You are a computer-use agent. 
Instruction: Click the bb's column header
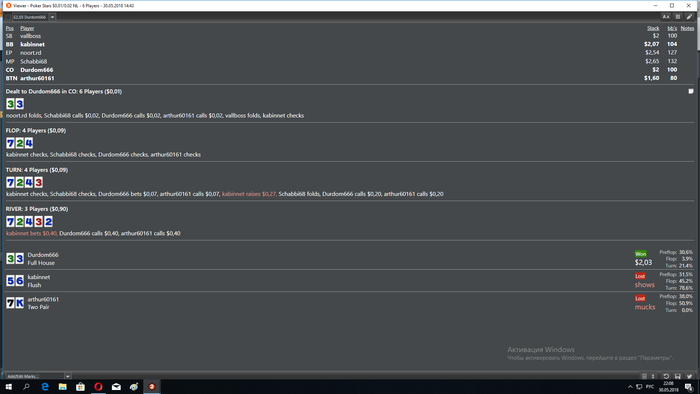(x=672, y=28)
